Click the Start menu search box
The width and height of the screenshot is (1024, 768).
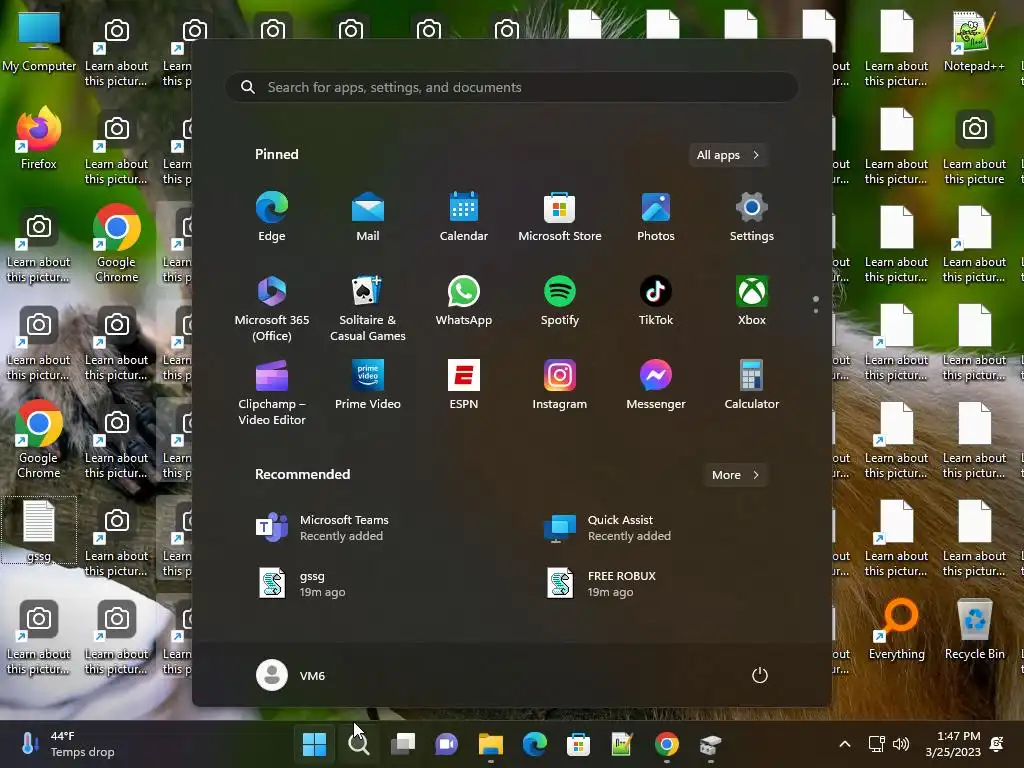click(x=512, y=87)
